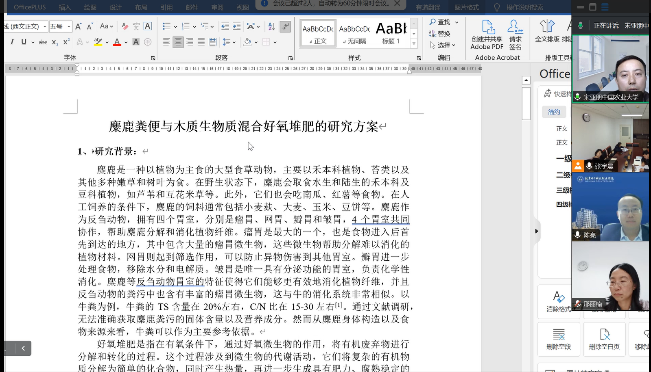The height and width of the screenshot is (372, 651).
Task: Click the enclosed character icon
Action: click(147, 42)
